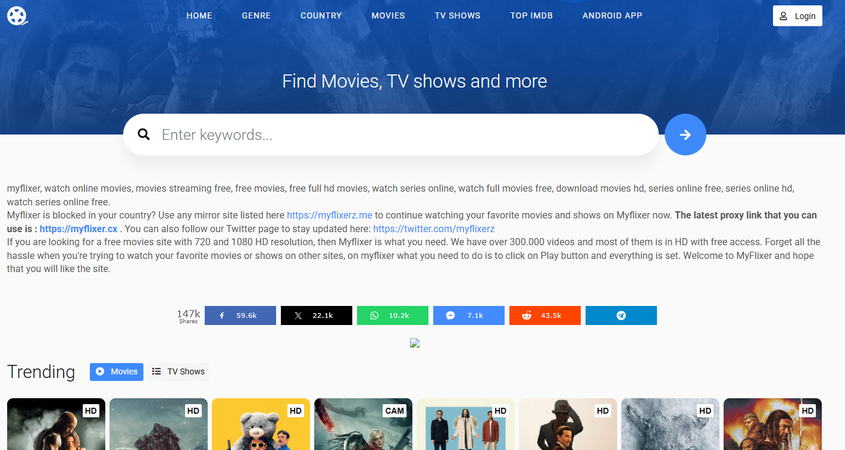Open the bearded warrior fire poster
Screen dimensions: 845x450
[773, 424]
